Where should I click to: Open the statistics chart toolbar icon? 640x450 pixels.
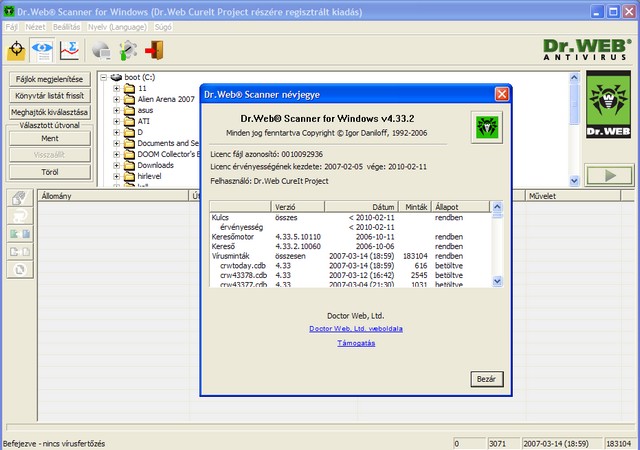(69, 50)
